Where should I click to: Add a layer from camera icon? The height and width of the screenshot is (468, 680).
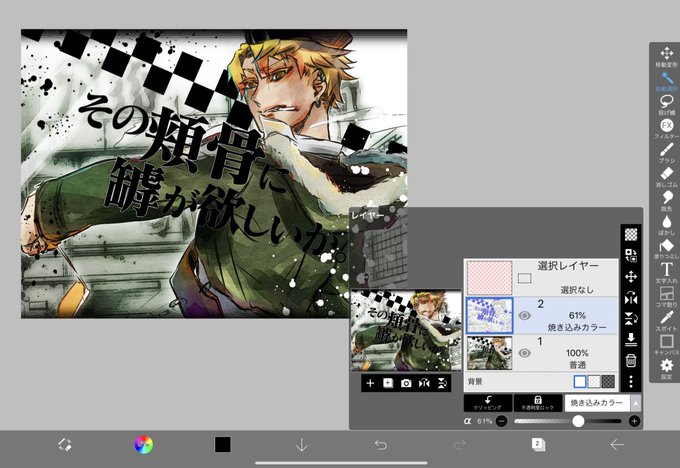point(406,383)
